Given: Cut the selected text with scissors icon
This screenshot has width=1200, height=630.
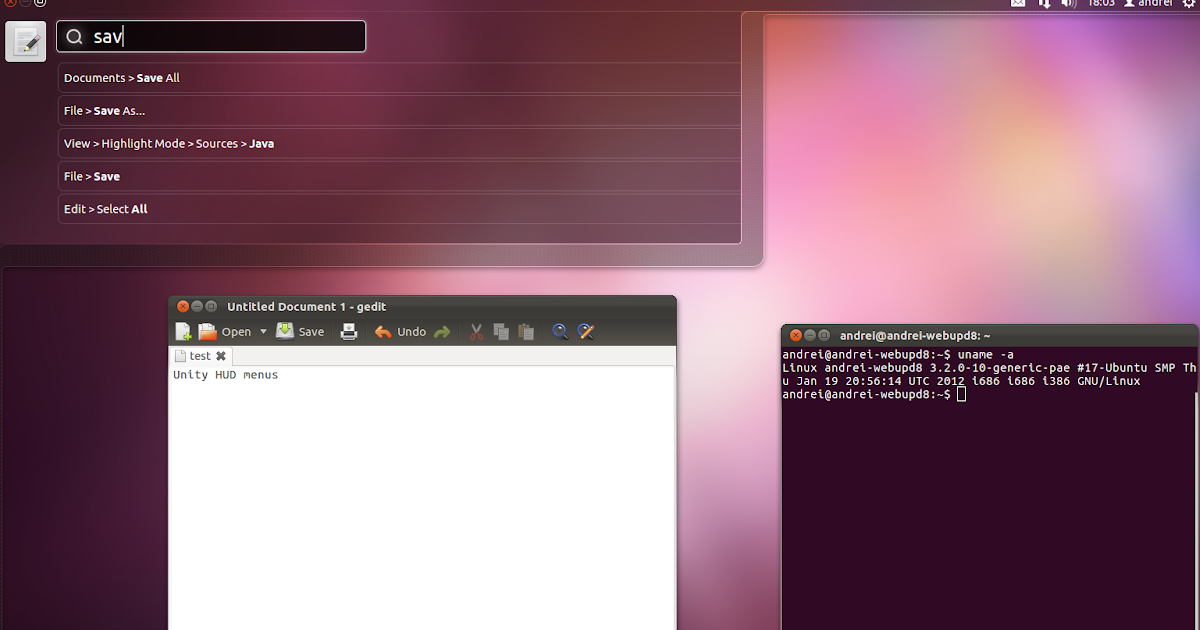Looking at the screenshot, I should click(x=476, y=331).
